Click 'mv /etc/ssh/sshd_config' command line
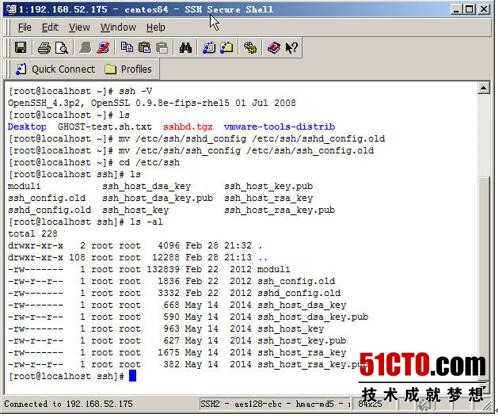 click(196, 138)
